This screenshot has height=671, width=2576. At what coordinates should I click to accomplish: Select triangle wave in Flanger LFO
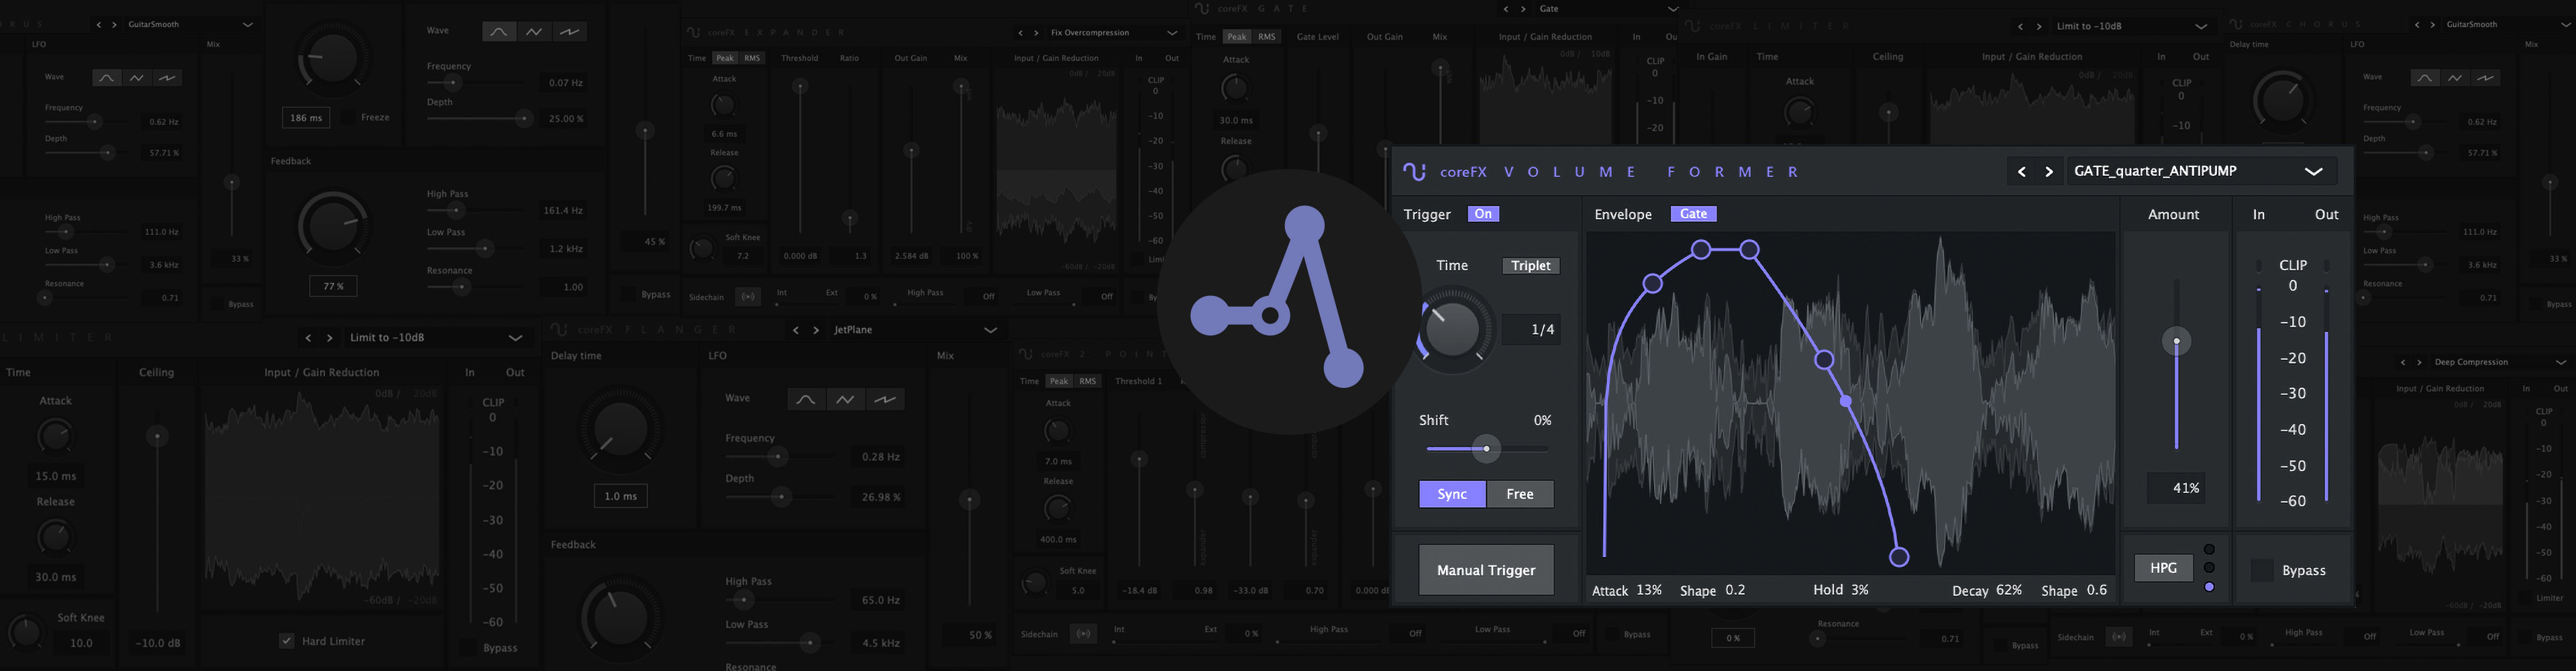845,399
